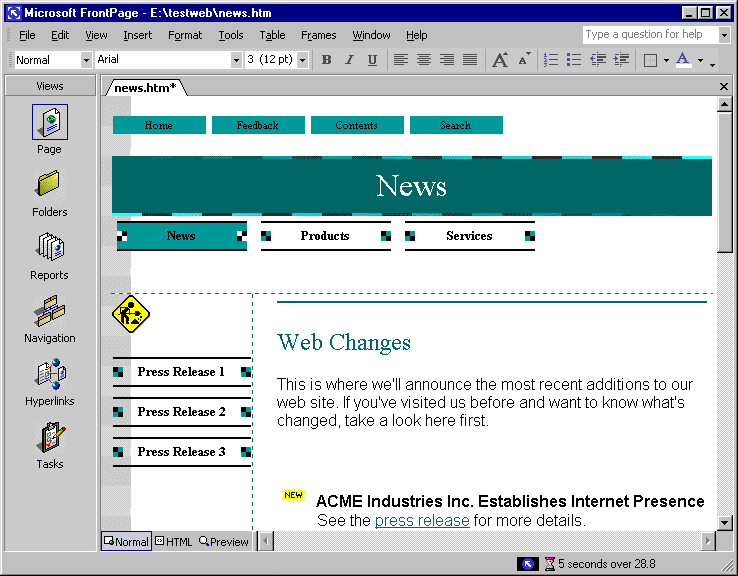This screenshot has width=738, height=576.
Task: Switch to HTML code view tab
Action: point(174,542)
